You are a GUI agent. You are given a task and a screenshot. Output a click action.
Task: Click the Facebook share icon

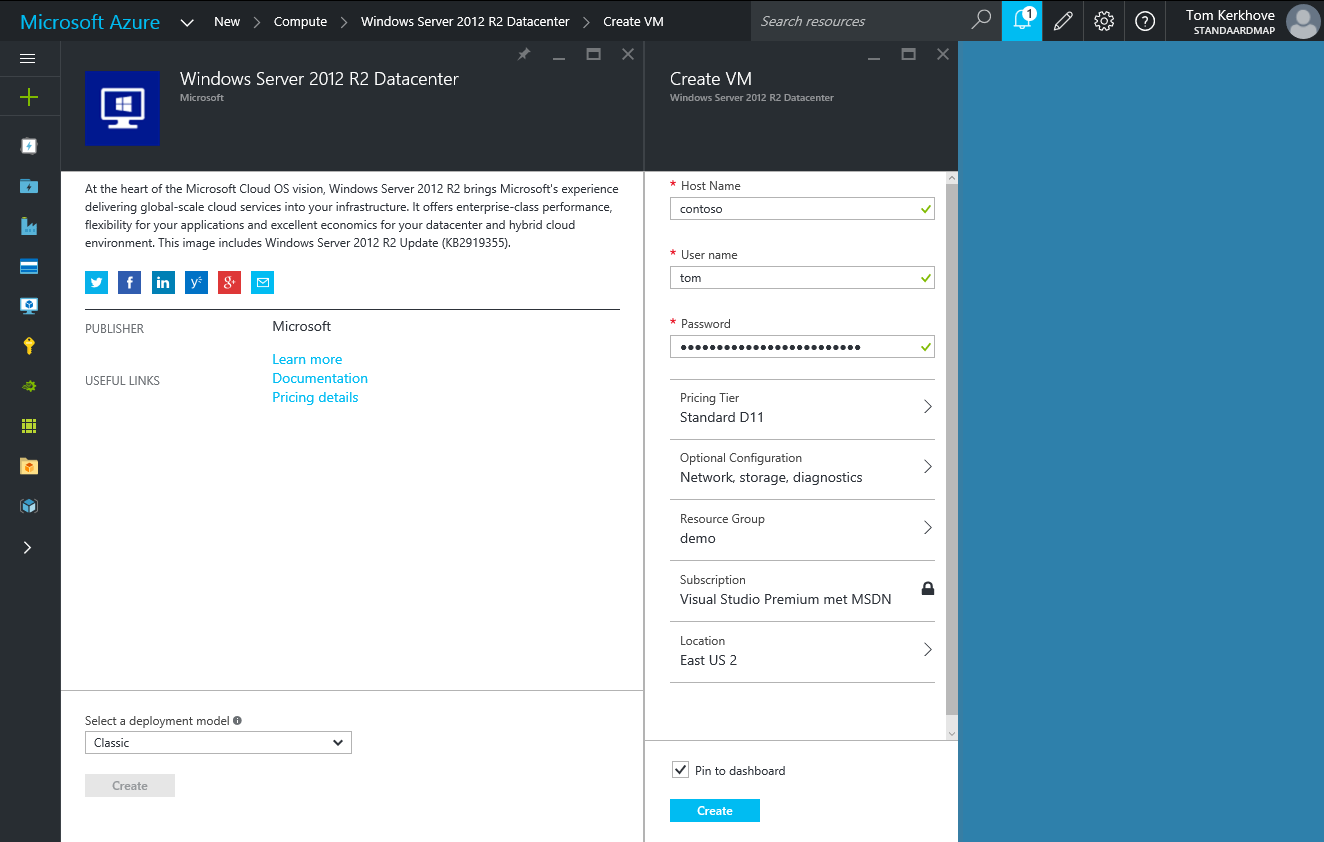click(x=129, y=282)
